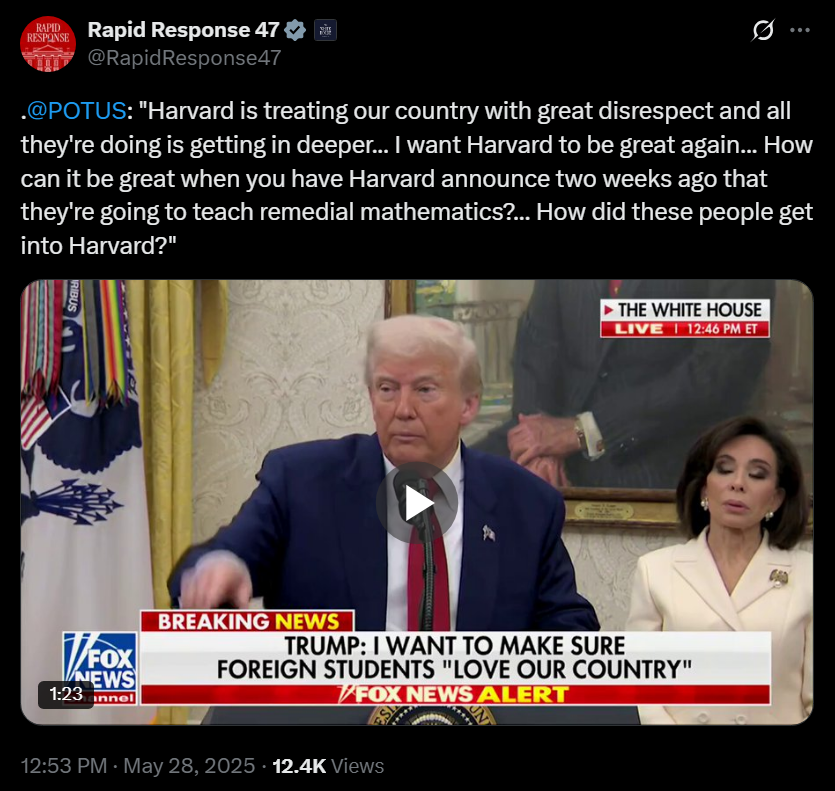Open the @RapidResponse47 handle link

pyautogui.click(x=184, y=58)
